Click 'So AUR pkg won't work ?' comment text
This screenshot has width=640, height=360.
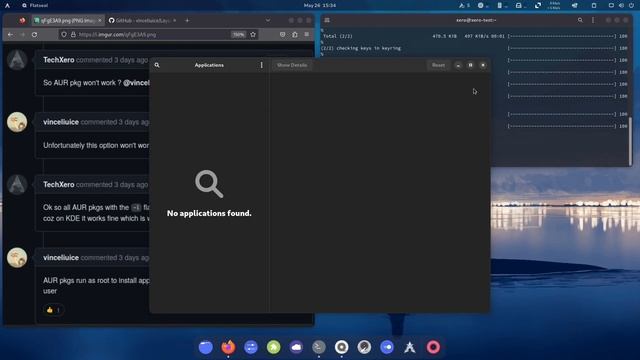pos(82,83)
